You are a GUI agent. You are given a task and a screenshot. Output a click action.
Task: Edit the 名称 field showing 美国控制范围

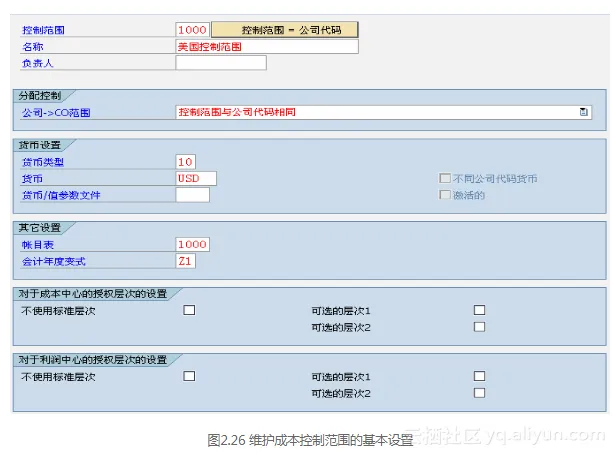[267, 47]
